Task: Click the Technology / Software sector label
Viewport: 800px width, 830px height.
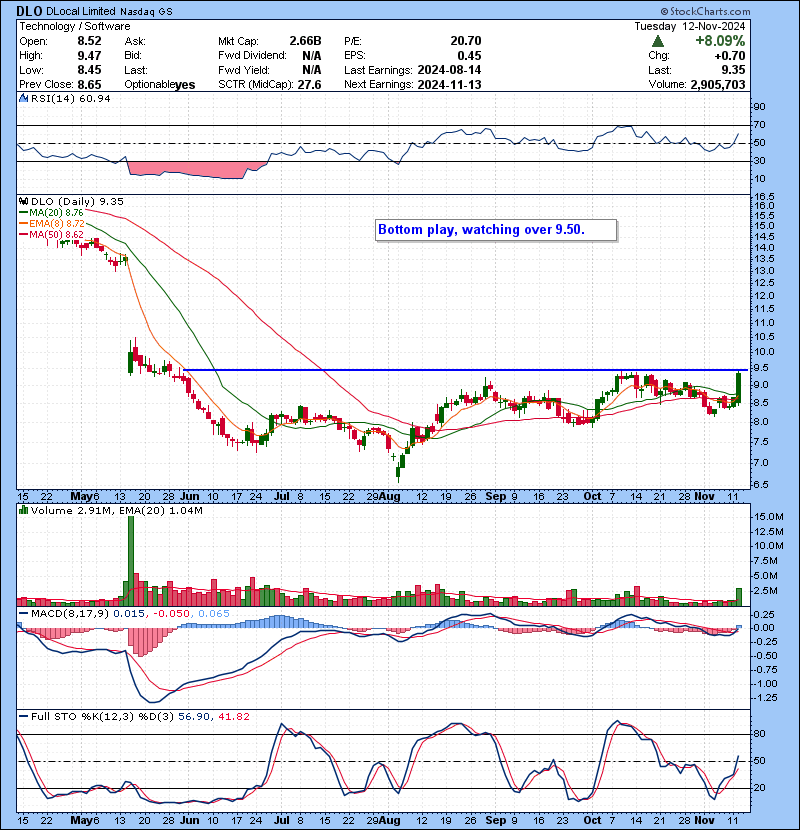Action: pyautogui.click(x=75, y=26)
